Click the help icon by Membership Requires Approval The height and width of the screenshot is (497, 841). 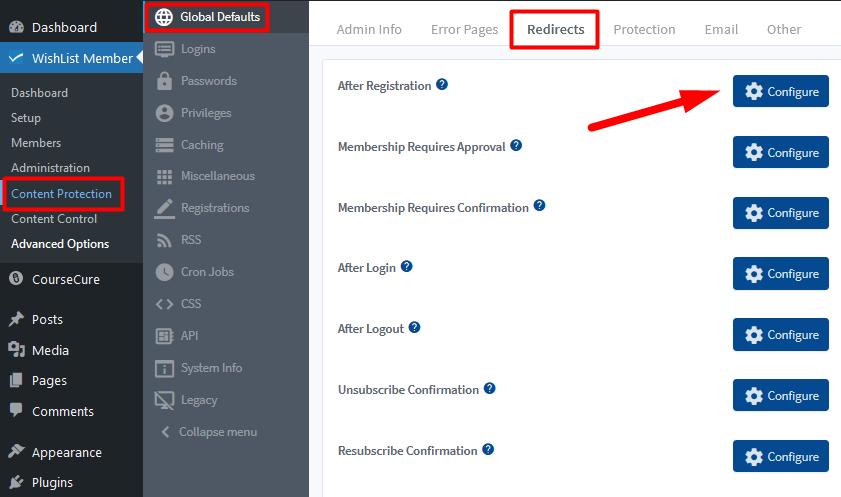pos(516,145)
